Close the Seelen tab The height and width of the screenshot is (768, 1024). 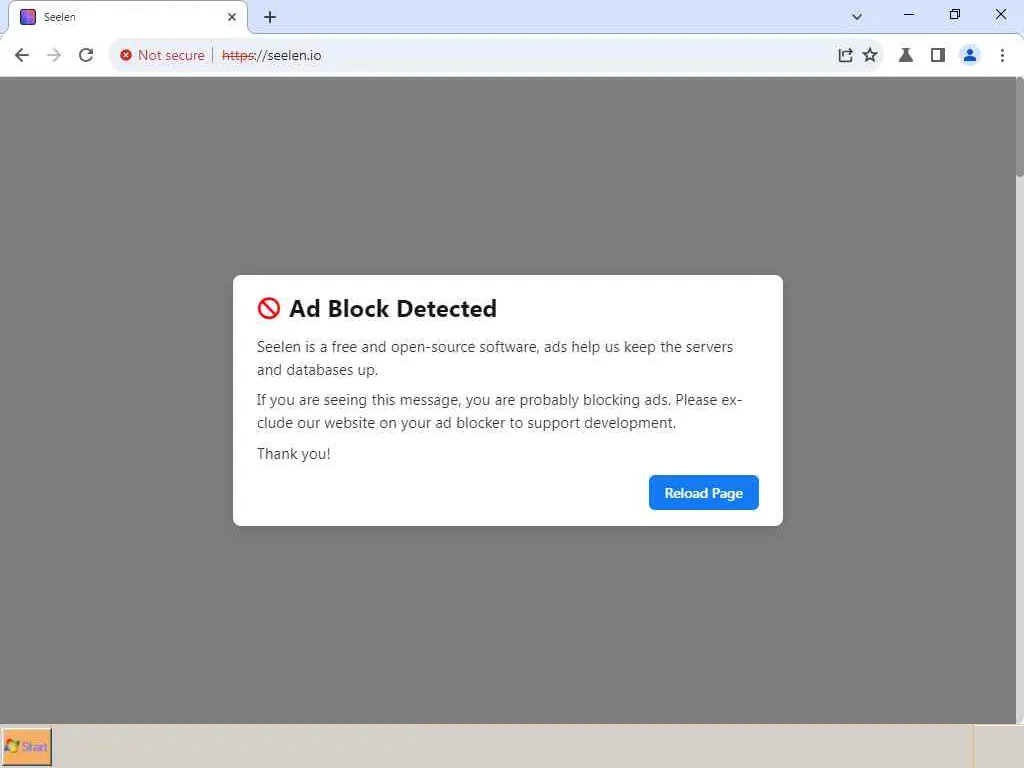click(232, 17)
